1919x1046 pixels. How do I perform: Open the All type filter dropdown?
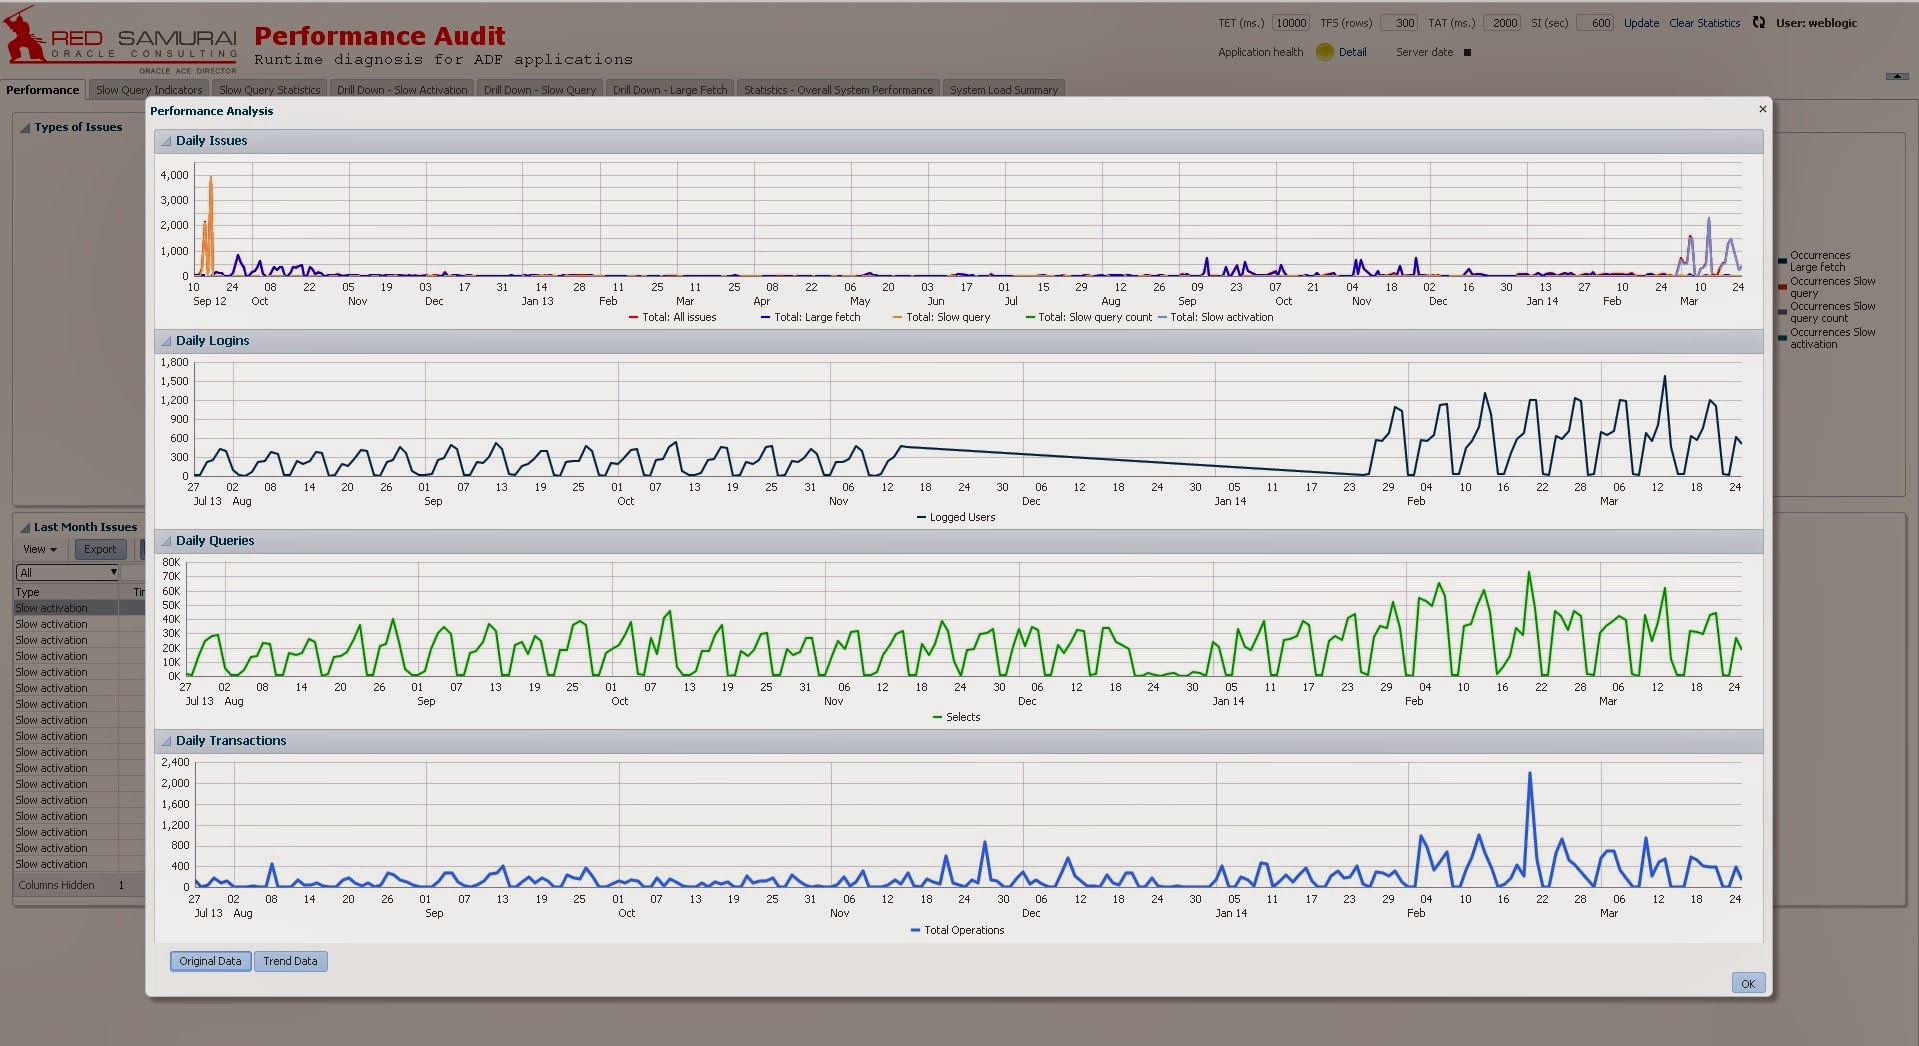pos(68,572)
